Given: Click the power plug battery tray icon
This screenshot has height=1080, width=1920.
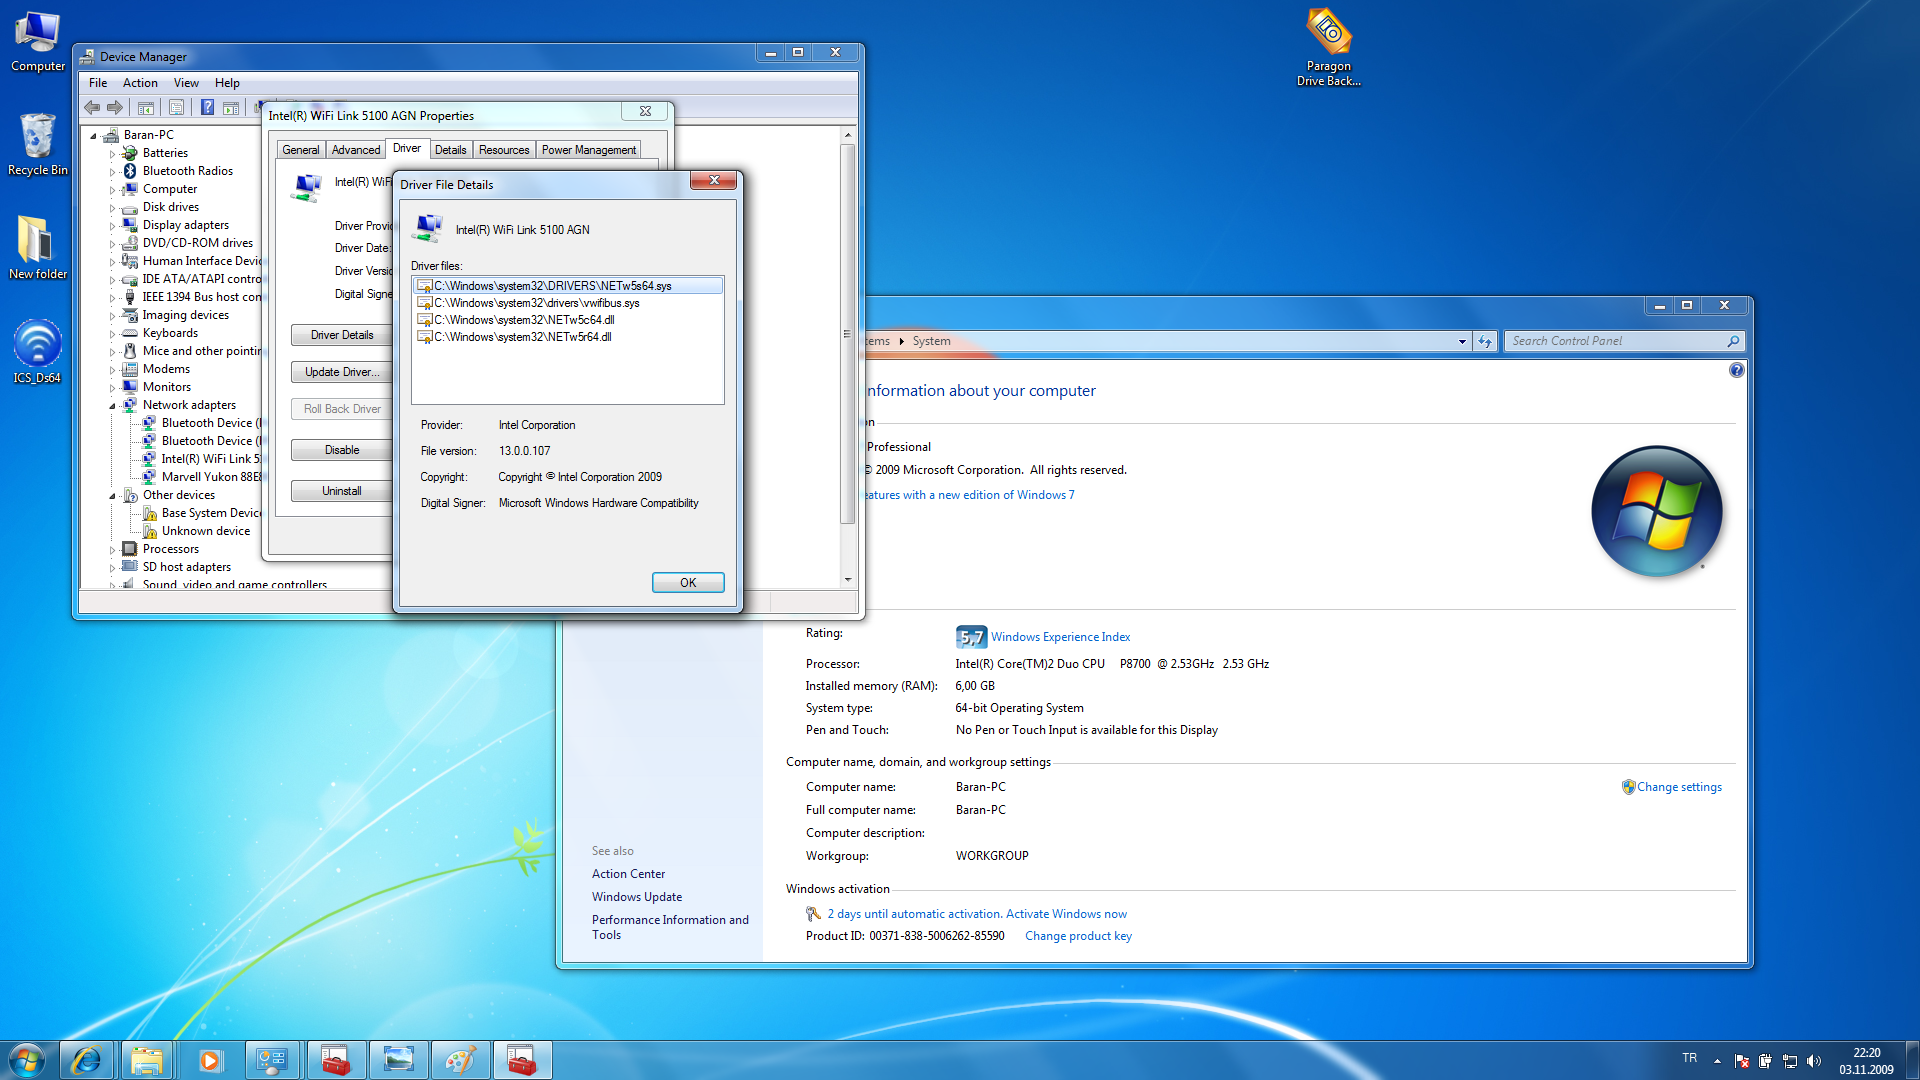Looking at the screenshot, I should click(1765, 1061).
